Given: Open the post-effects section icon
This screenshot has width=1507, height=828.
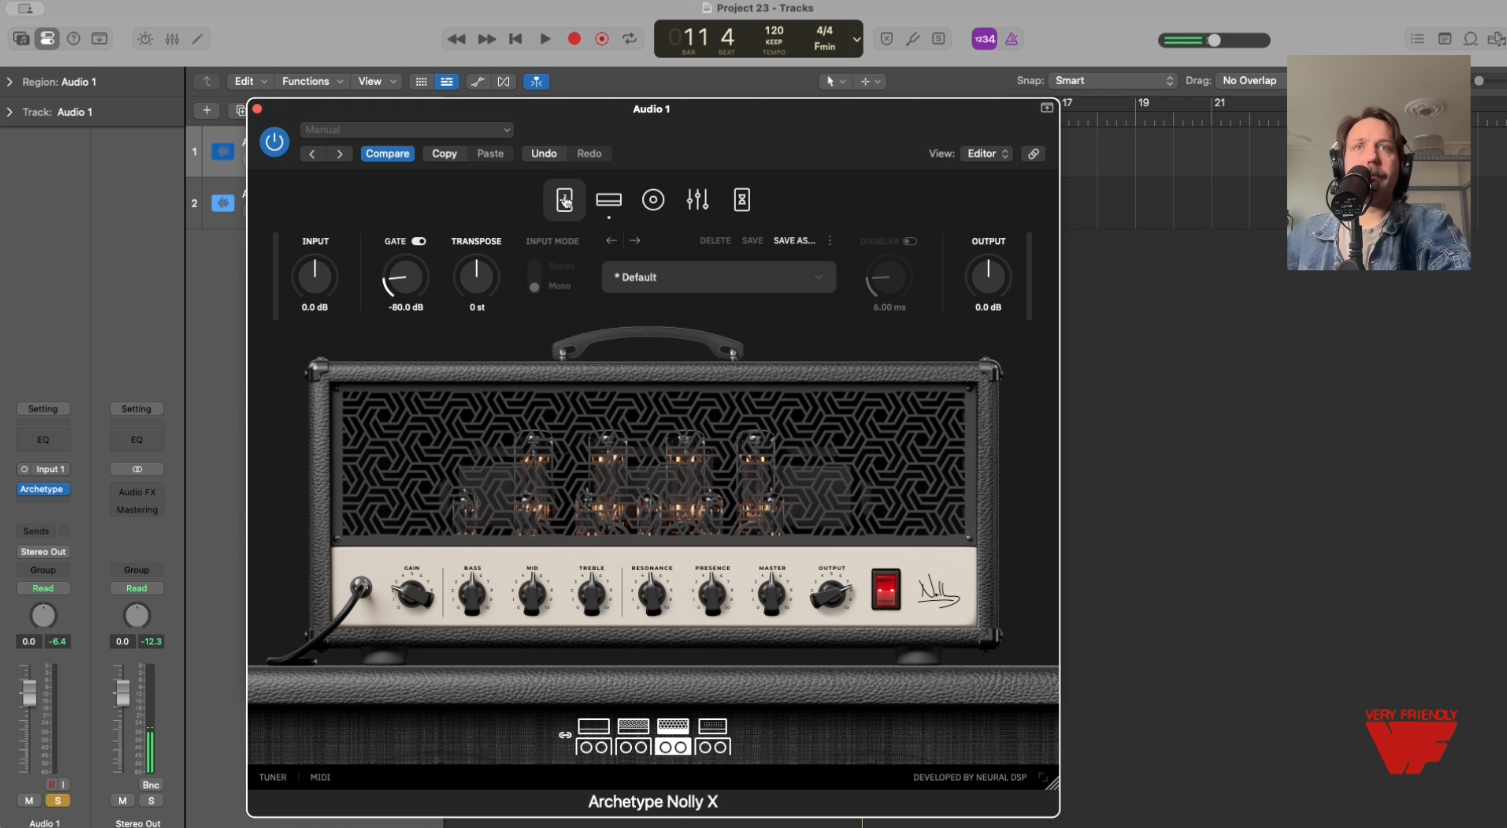Looking at the screenshot, I should pyautogui.click(x=742, y=200).
